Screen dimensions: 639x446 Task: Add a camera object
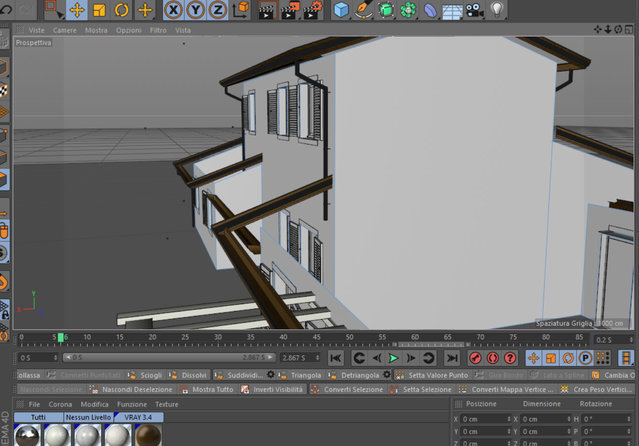pyautogui.click(x=474, y=10)
